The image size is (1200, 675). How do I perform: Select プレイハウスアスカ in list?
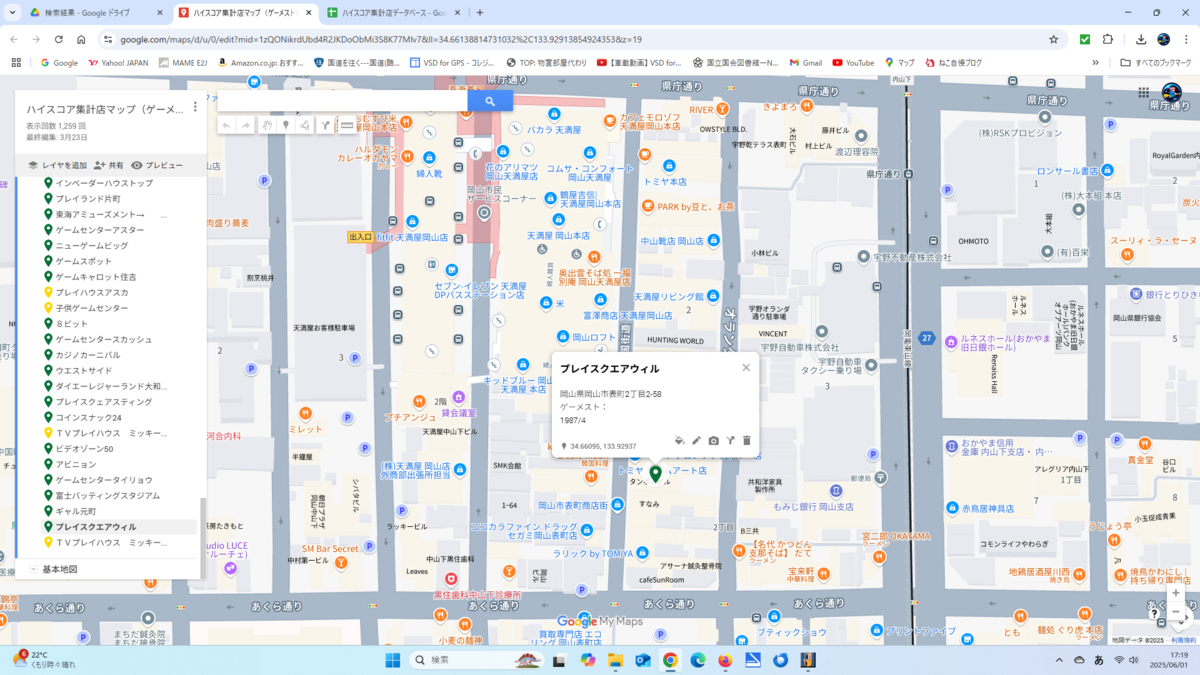coord(92,293)
